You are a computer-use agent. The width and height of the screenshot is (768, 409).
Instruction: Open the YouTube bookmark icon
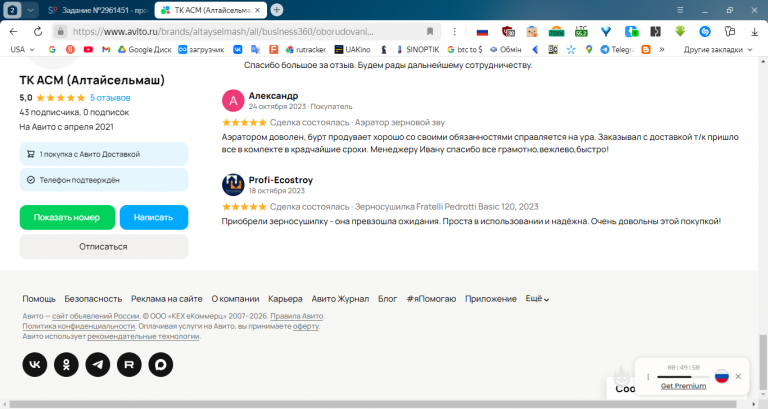[88, 49]
